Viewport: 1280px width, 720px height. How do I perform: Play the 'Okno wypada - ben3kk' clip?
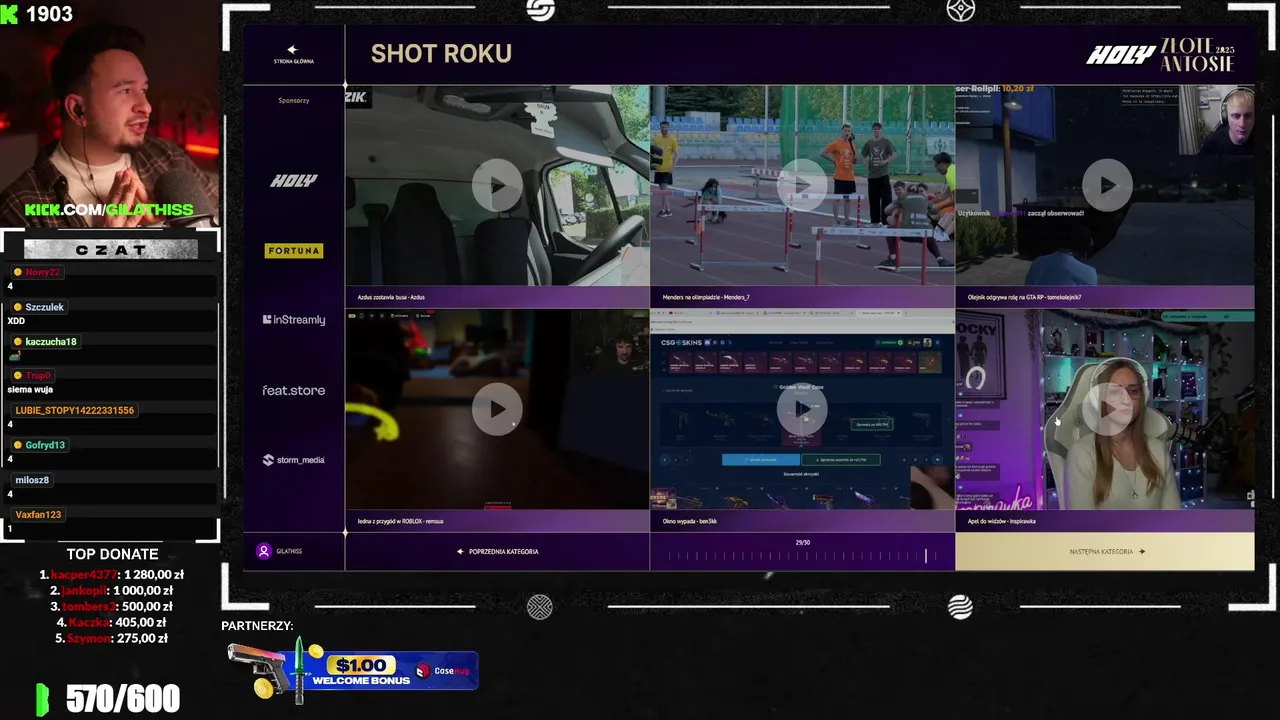(x=802, y=409)
